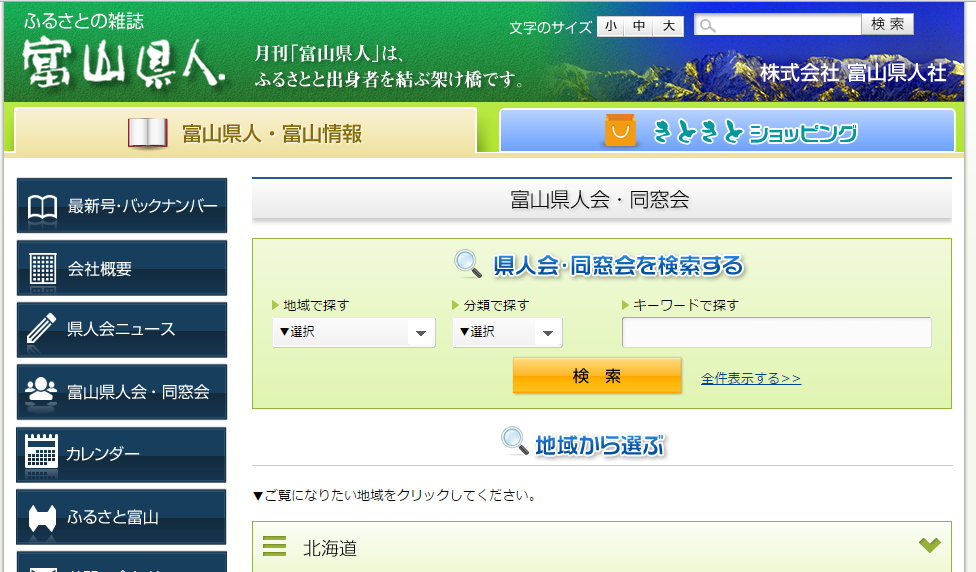Click the orange 検索 button
976x572 pixels.
pyautogui.click(x=597, y=375)
